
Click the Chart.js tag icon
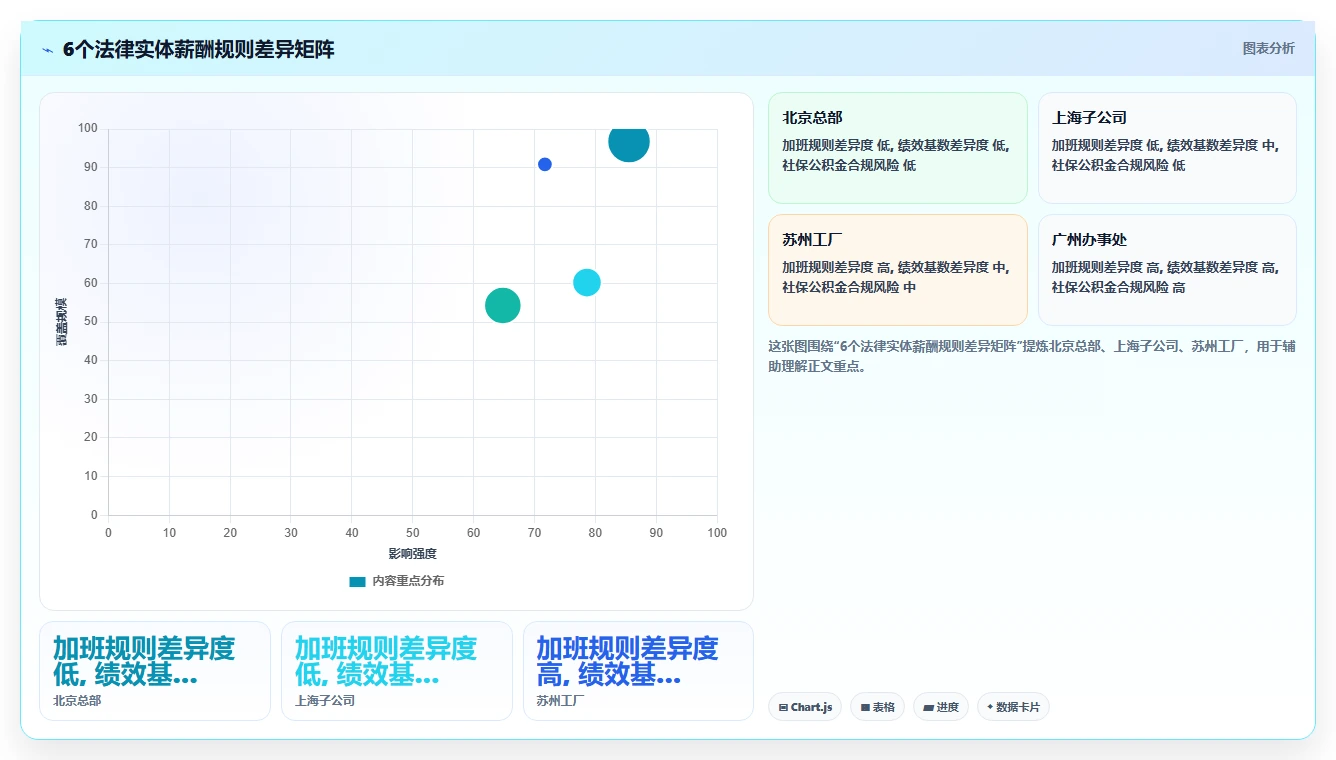pos(784,707)
